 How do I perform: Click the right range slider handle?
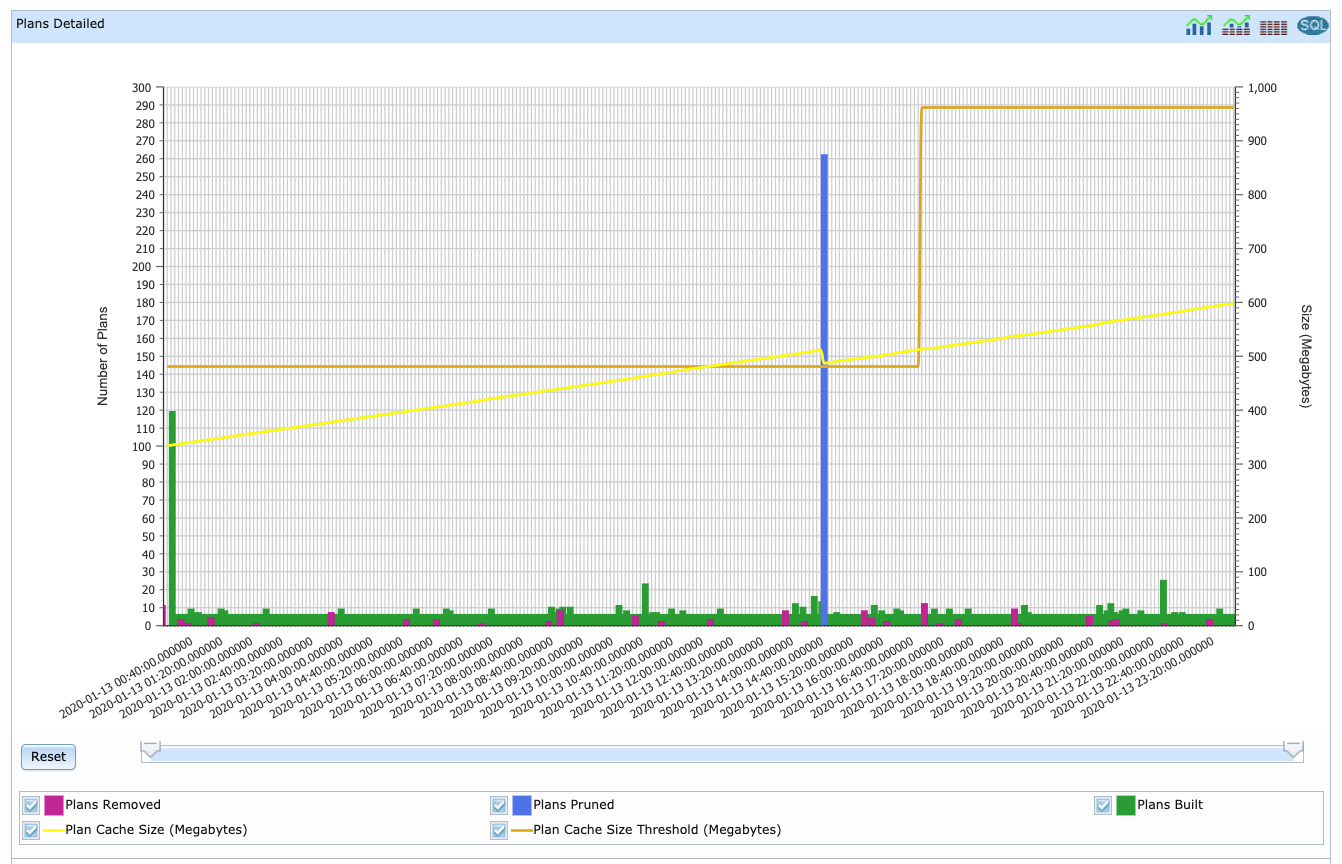click(x=1293, y=750)
